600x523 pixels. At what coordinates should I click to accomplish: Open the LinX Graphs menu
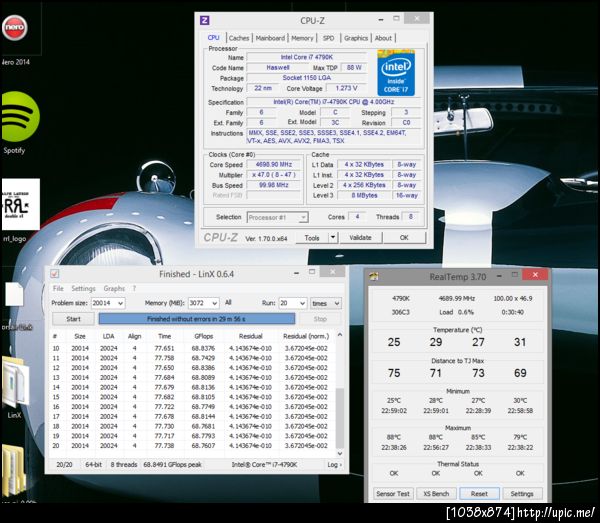click(114, 288)
